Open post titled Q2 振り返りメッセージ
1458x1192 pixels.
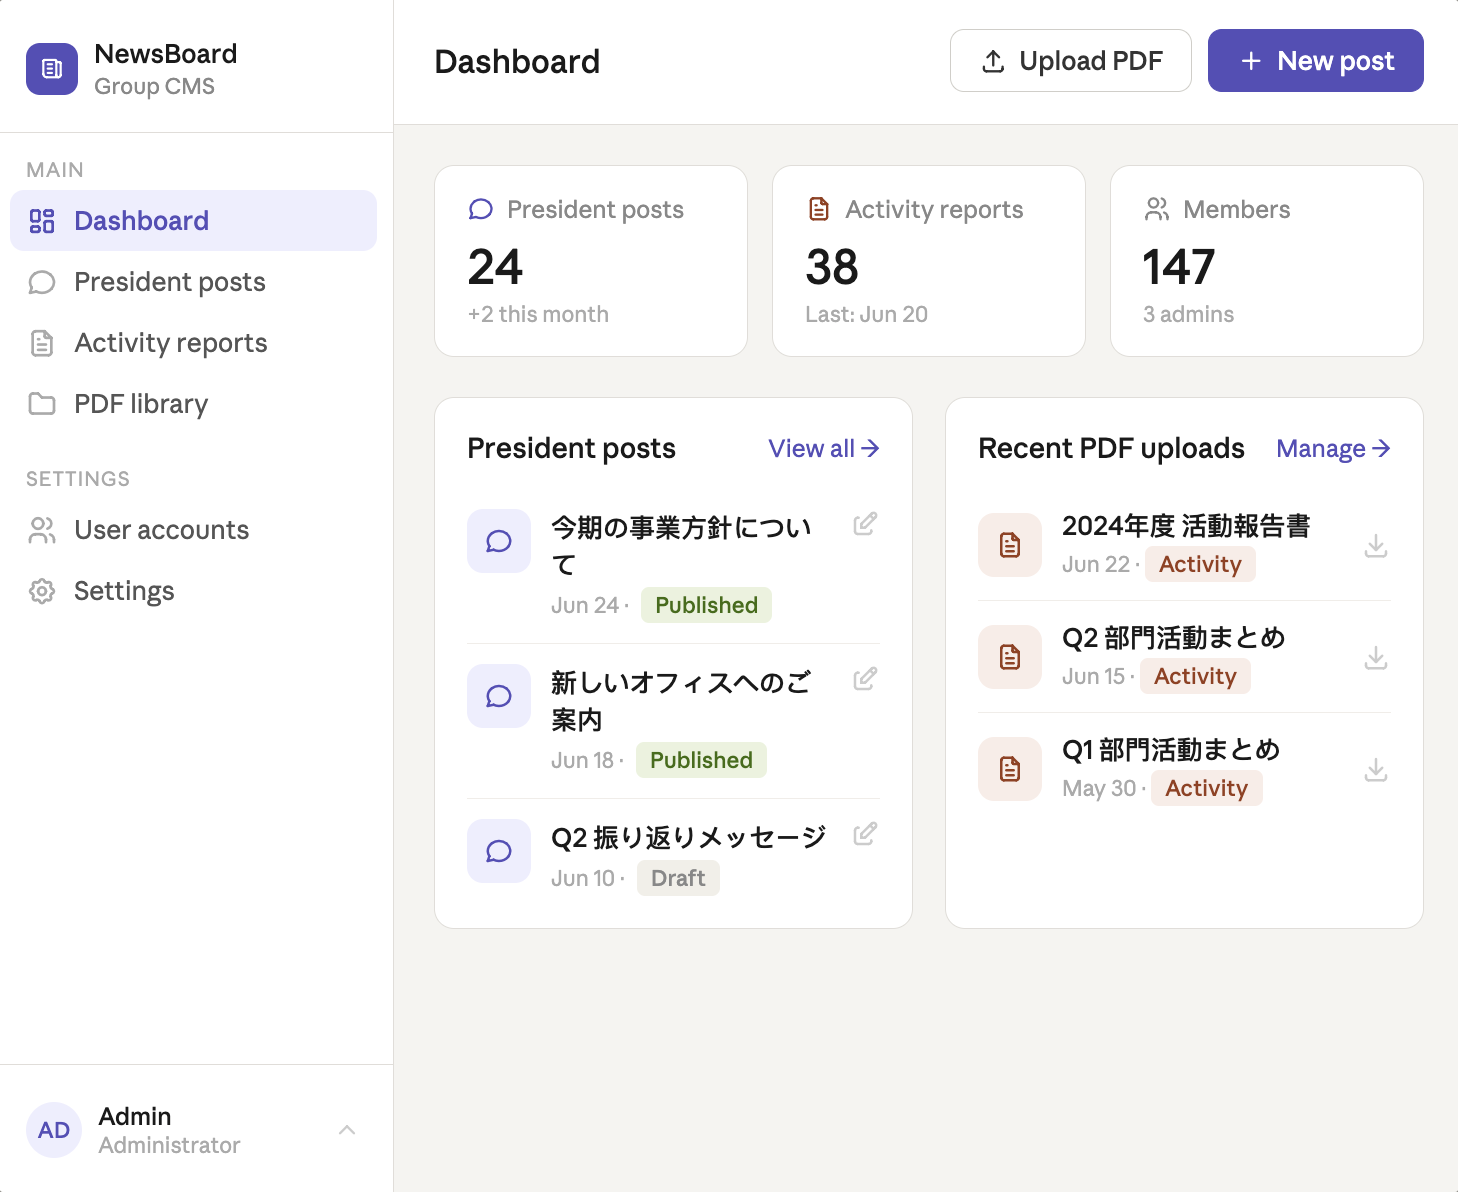[689, 837]
